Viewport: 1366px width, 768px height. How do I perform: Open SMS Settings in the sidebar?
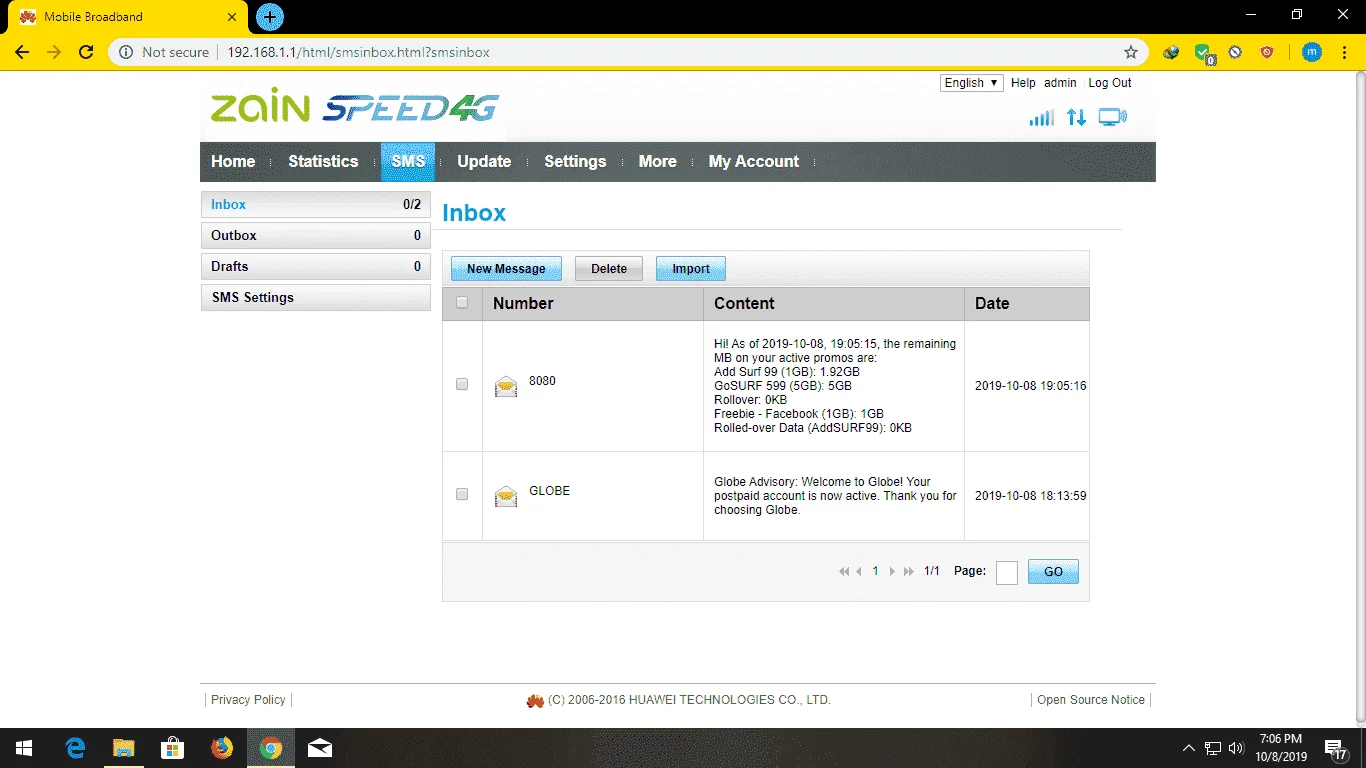pos(316,297)
